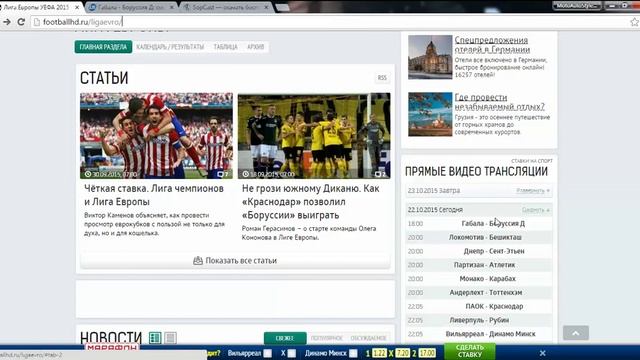
Task: Click comments icon on the Borussia article image
Action: [x=378, y=174]
